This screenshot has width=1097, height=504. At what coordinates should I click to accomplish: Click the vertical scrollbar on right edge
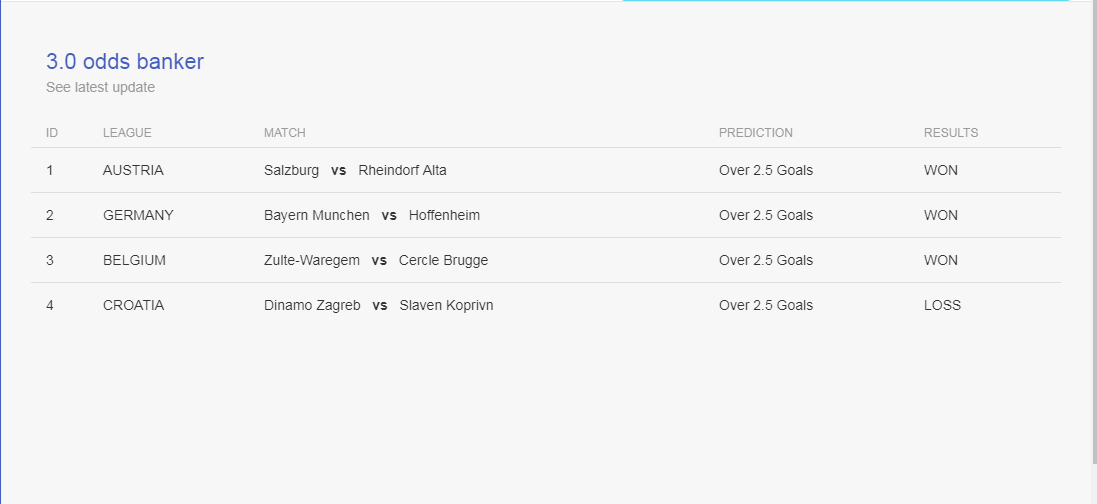point(1094,231)
